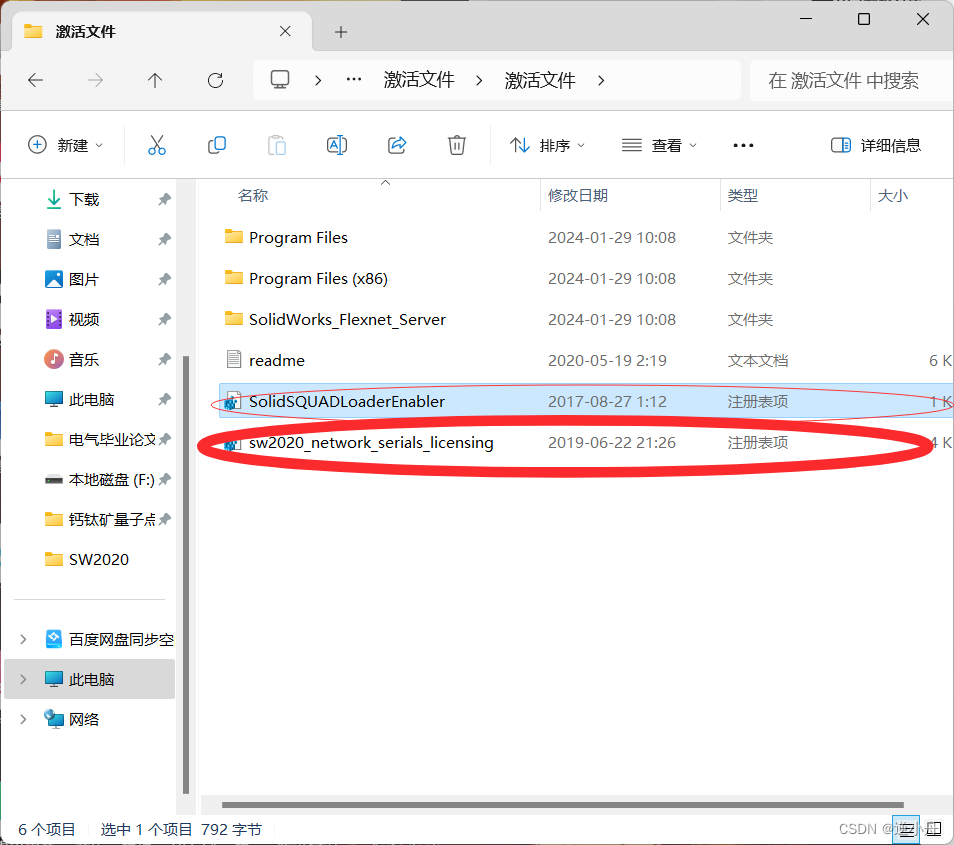The image size is (954, 845).
Task: Click last 激活文件 breadcrumb segment
Action: [540, 80]
